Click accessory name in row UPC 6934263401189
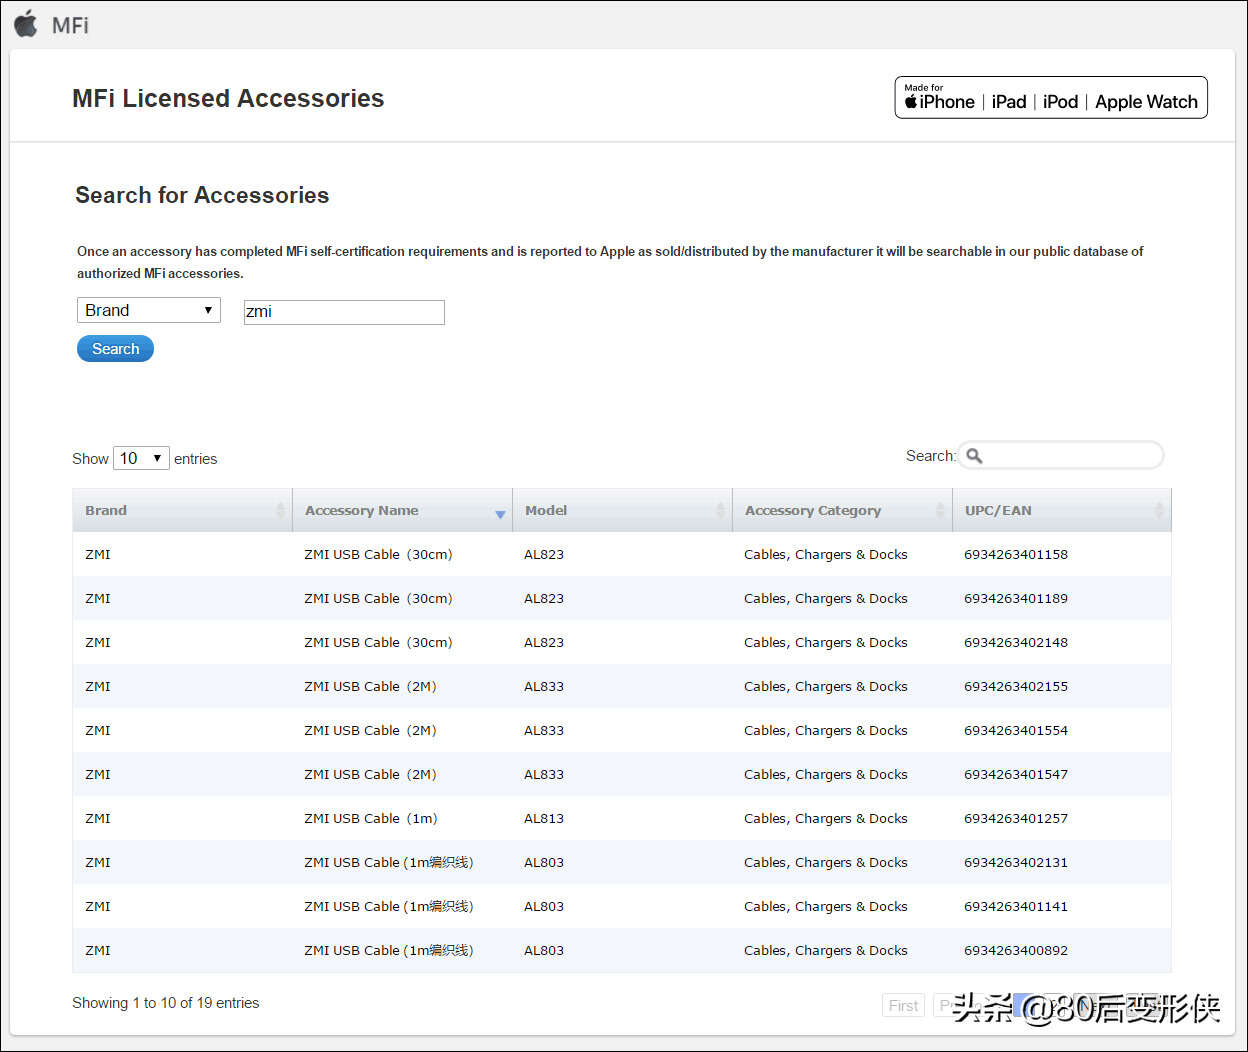 378,598
